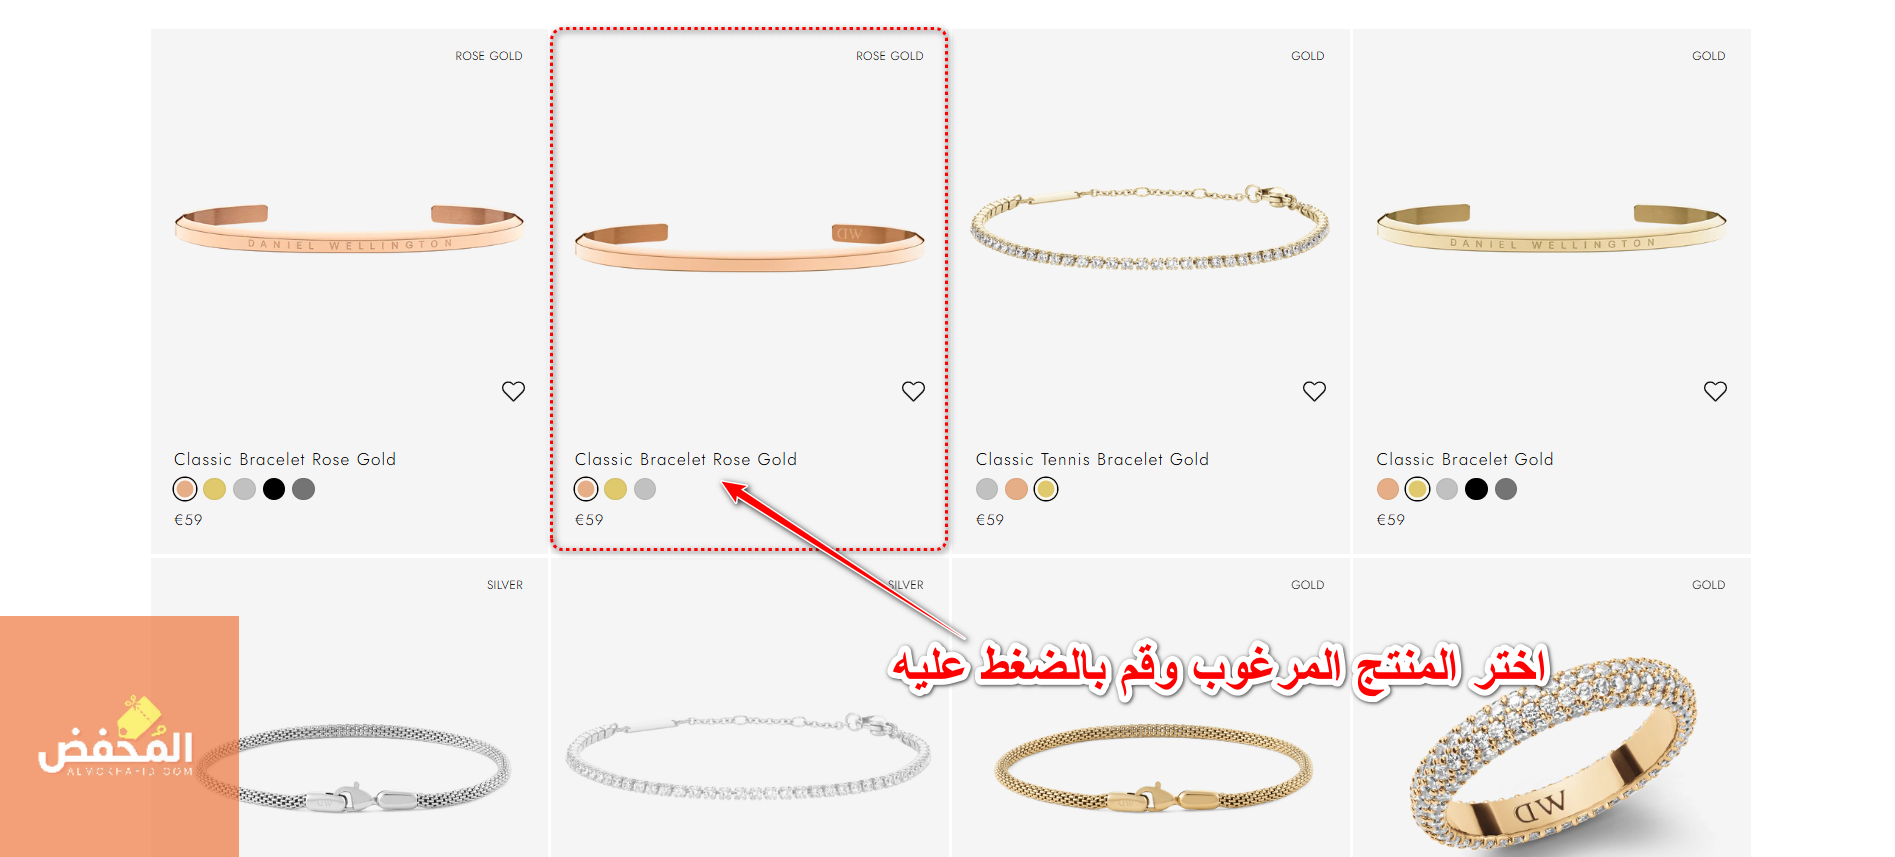Screen dimensions: 1895x857
Task: Pick silver swatch on highlighted Rose Gold bracelet
Action: [x=645, y=489]
